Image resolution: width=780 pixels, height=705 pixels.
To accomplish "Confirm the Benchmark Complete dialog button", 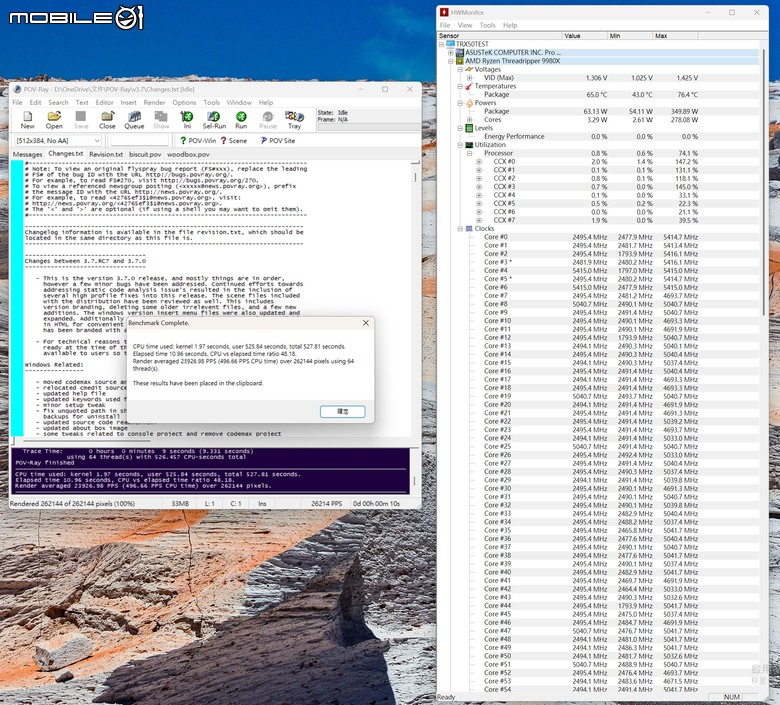I will point(342,411).
